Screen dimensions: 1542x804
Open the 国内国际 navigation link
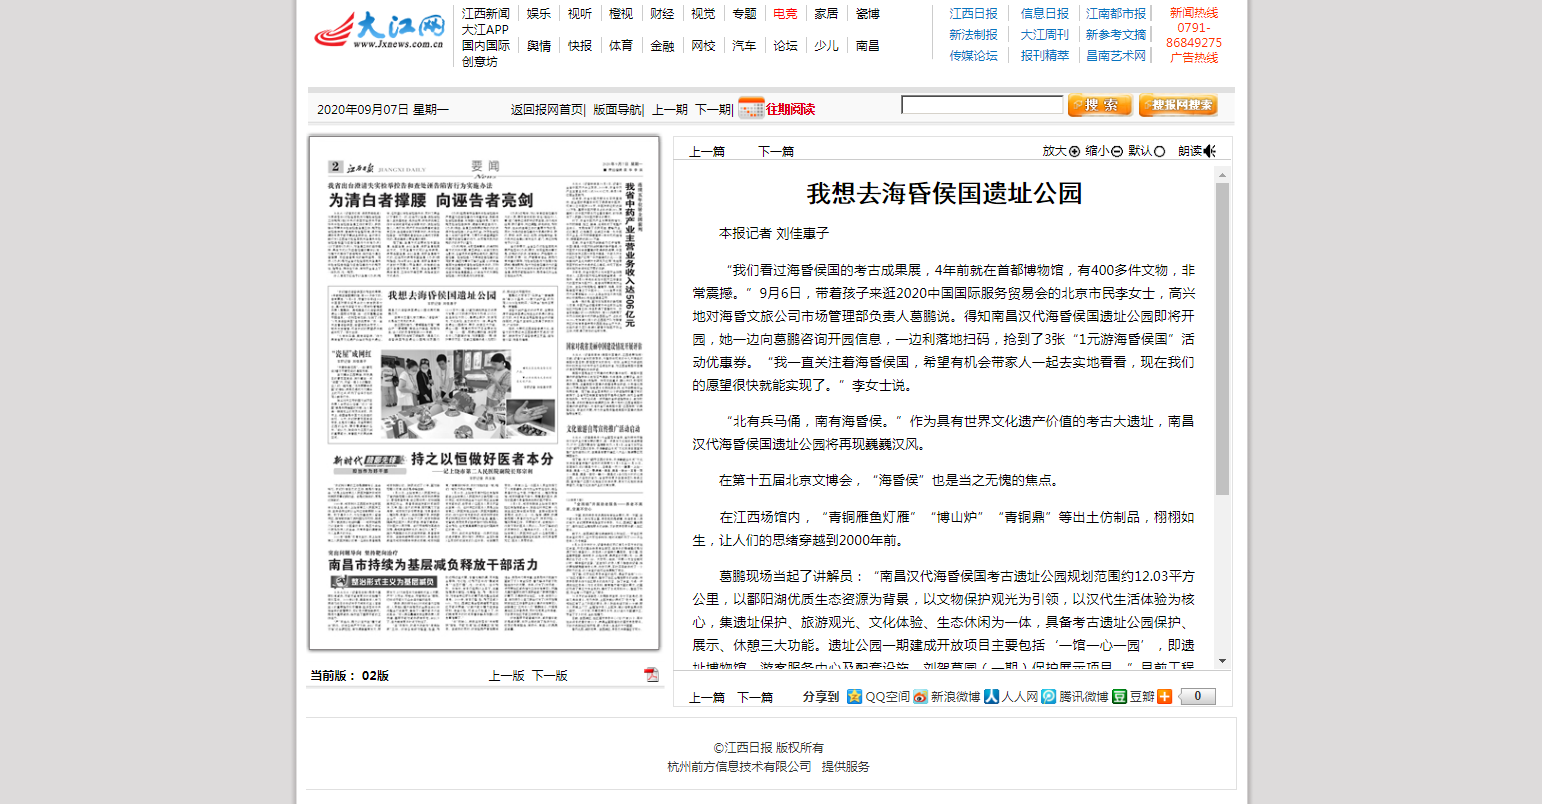point(486,46)
